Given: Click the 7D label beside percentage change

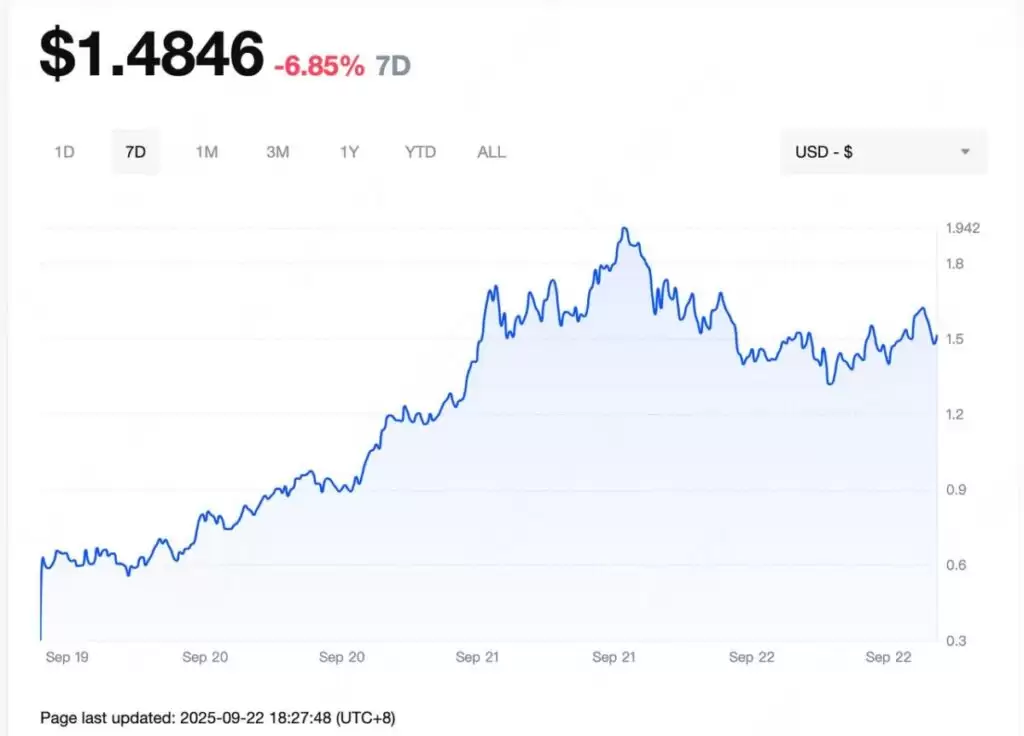Looking at the screenshot, I should pyautogui.click(x=393, y=66).
